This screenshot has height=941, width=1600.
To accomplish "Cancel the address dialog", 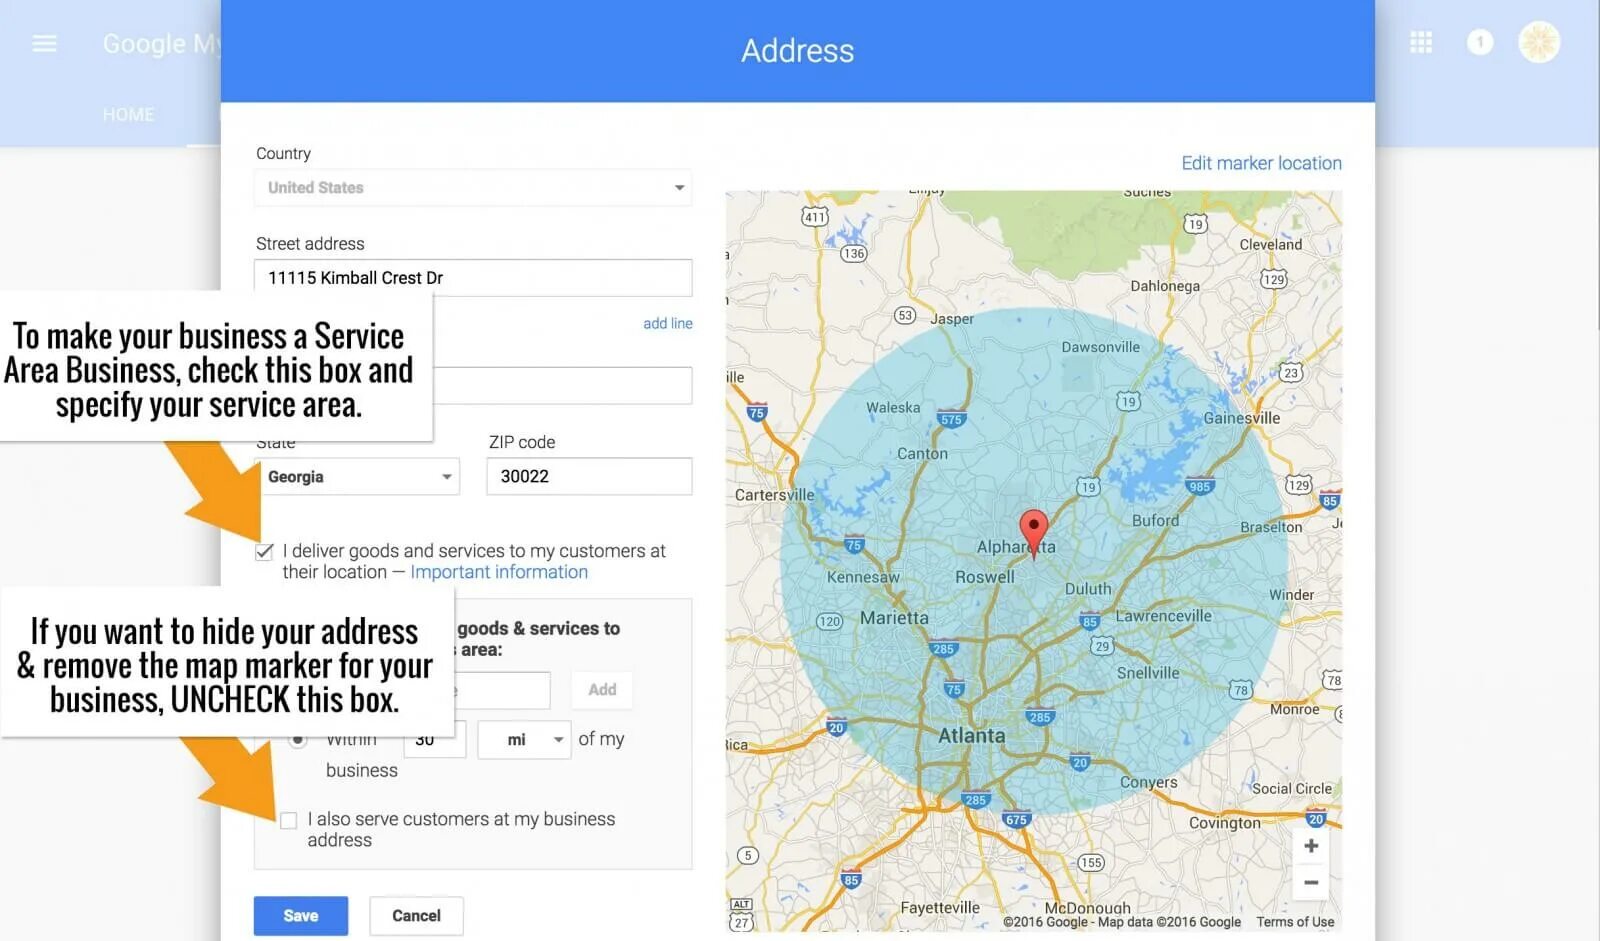I will (416, 916).
